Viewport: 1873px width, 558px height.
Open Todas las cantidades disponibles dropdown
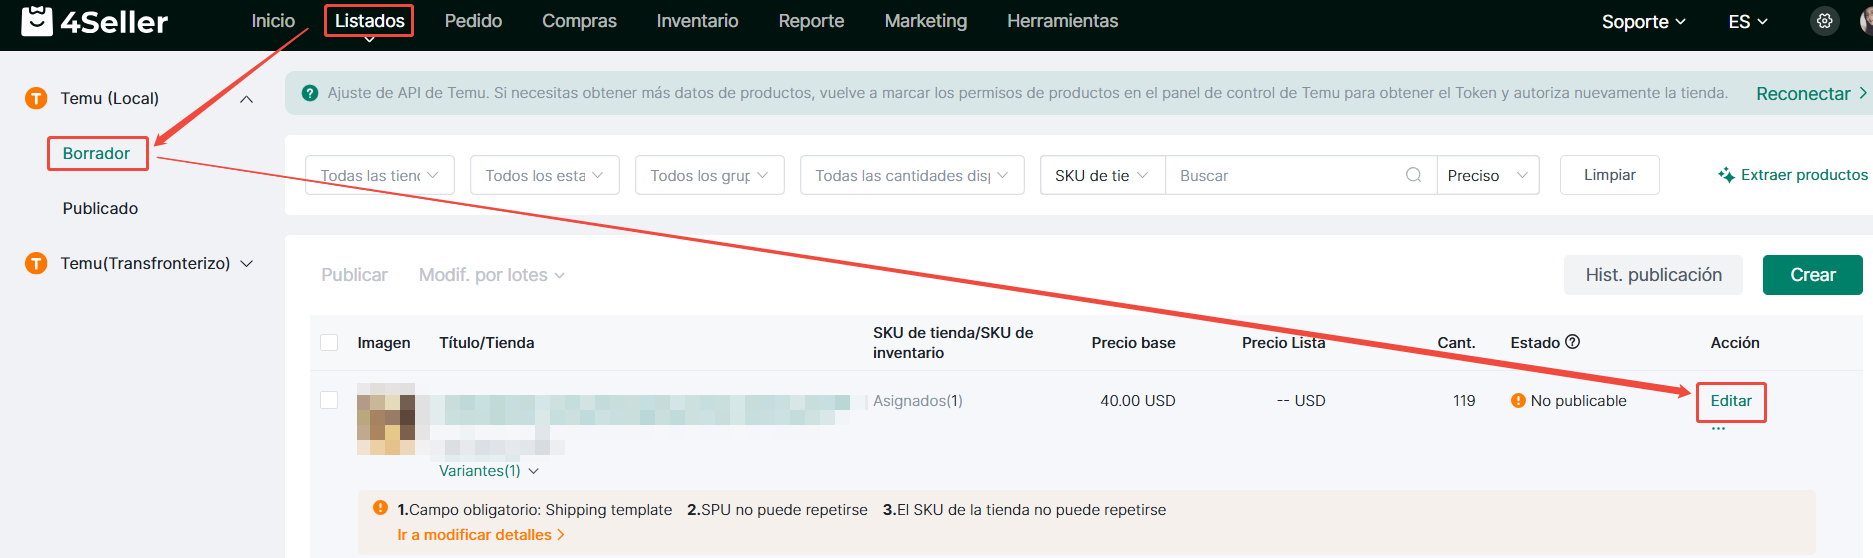click(x=912, y=175)
